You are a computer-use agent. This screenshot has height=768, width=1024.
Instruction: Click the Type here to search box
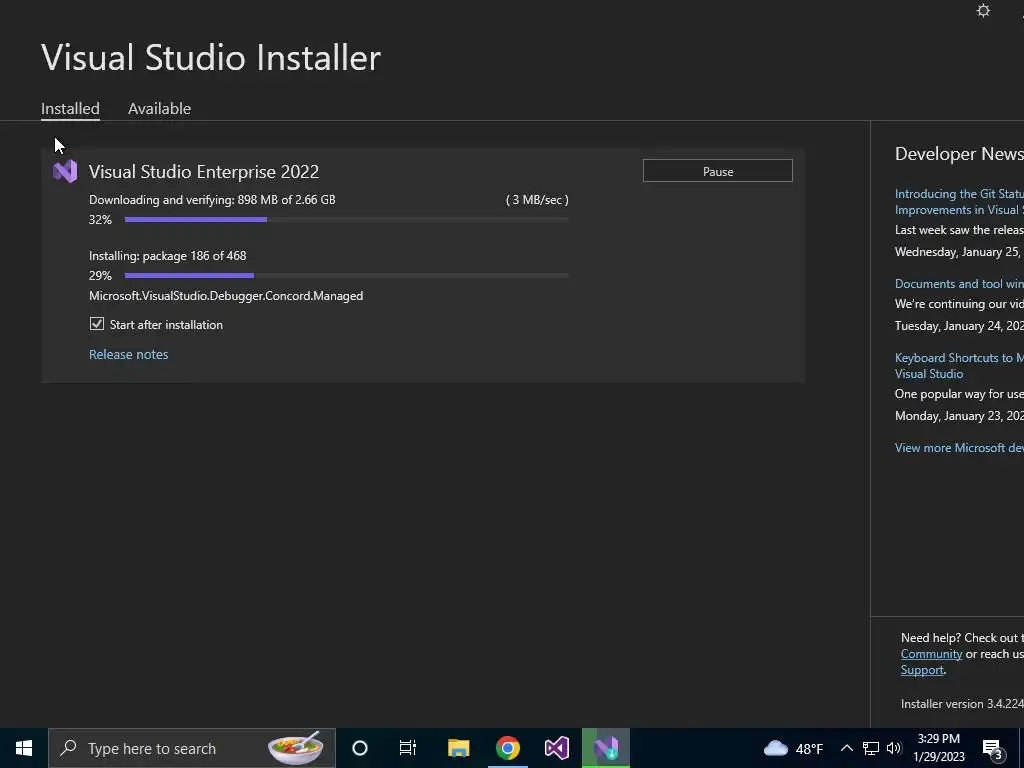coord(192,748)
